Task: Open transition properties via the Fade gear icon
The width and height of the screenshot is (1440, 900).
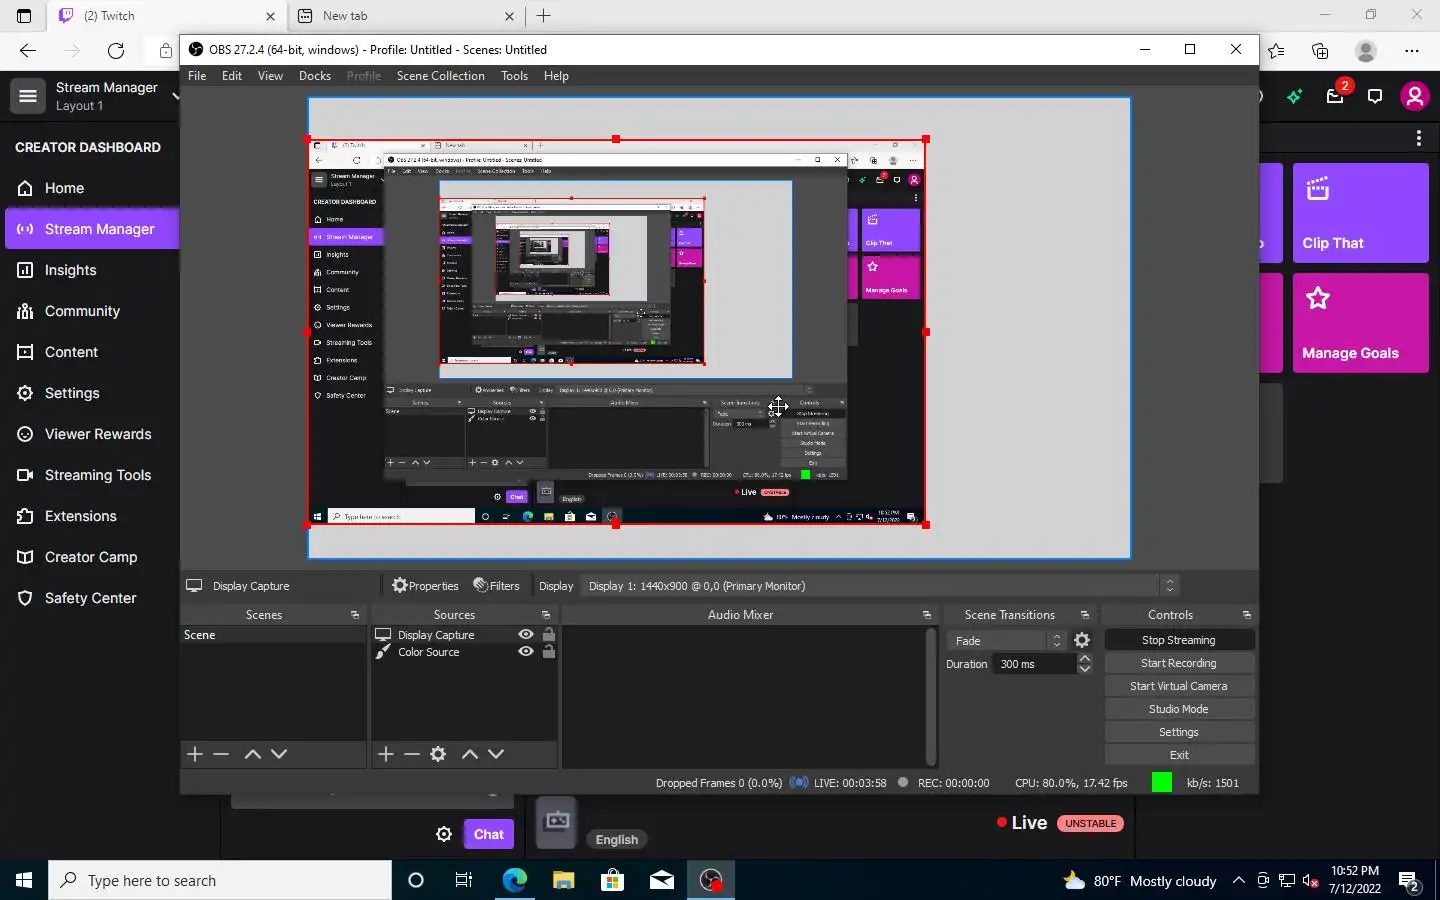Action: click(x=1082, y=640)
